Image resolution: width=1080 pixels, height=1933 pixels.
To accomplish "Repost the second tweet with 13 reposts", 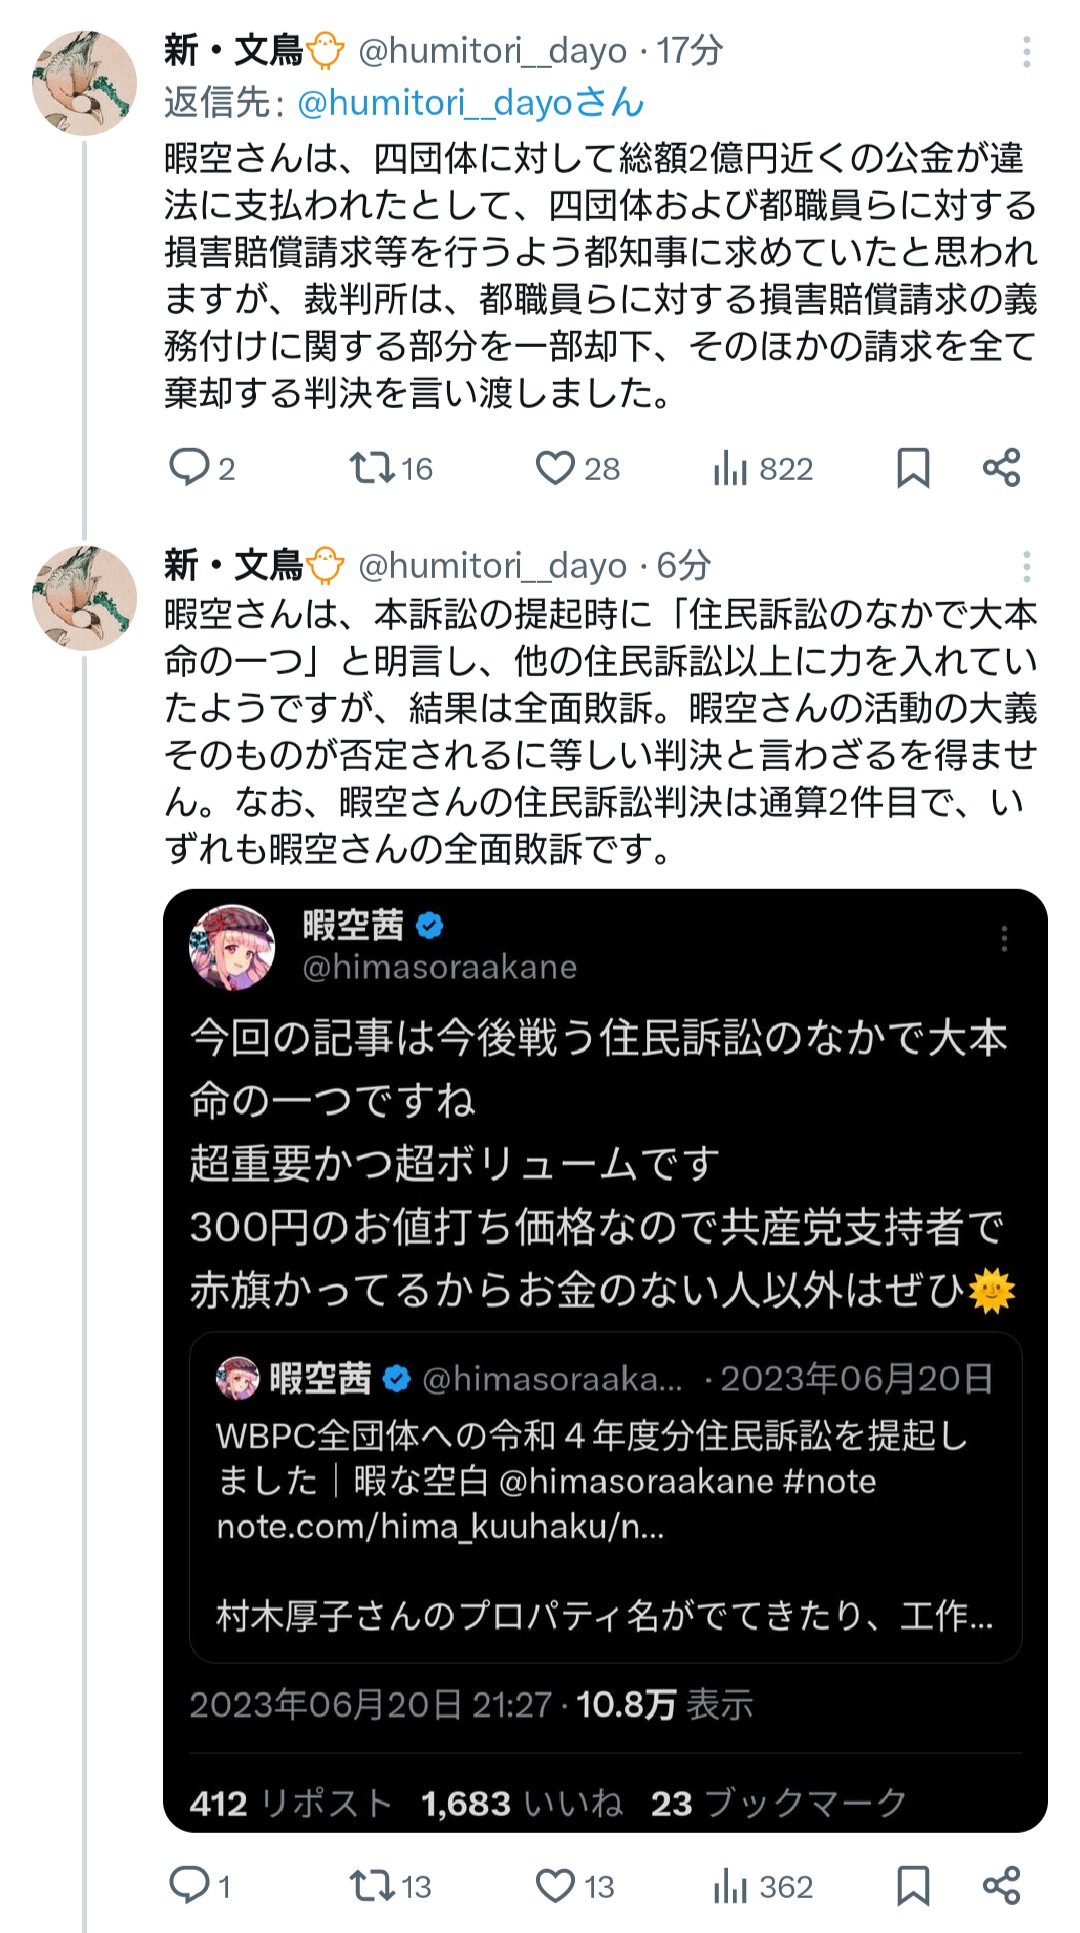I will [x=371, y=1886].
